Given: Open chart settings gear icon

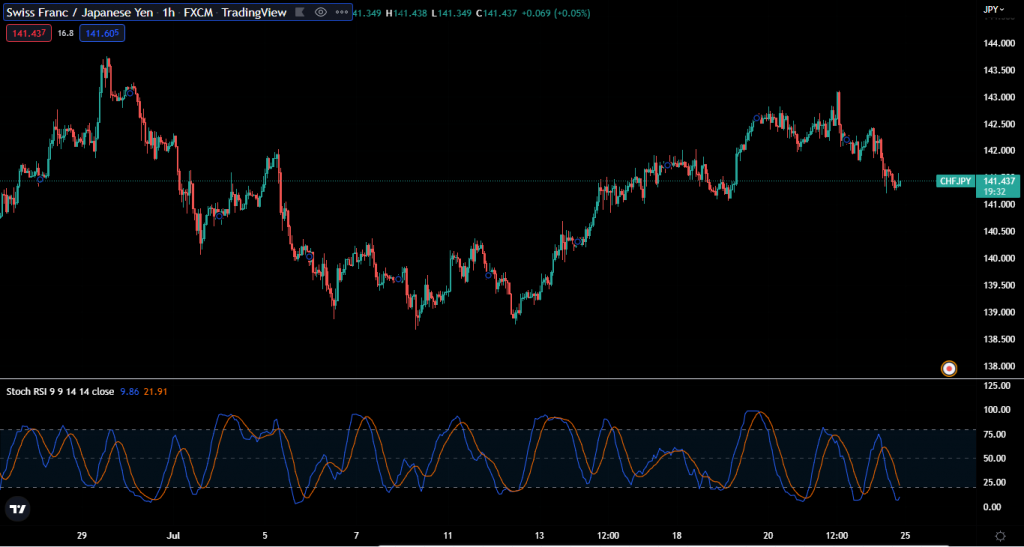Looking at the screenshot, I should tap(998, 536).
